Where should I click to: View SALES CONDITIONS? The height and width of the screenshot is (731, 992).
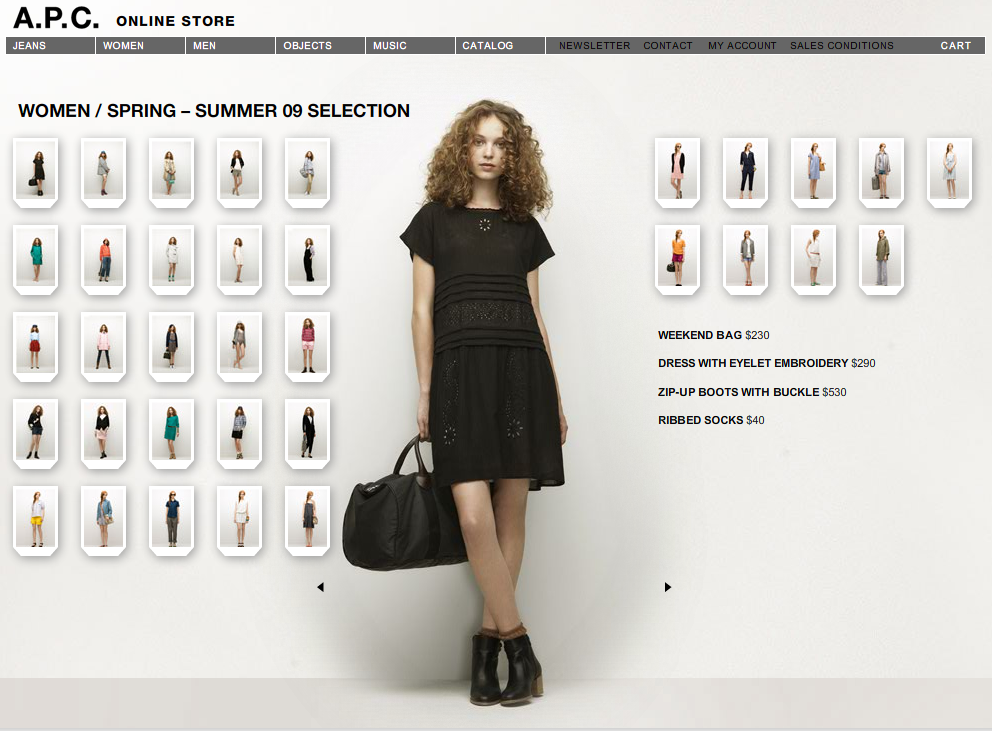coord(841,46)
